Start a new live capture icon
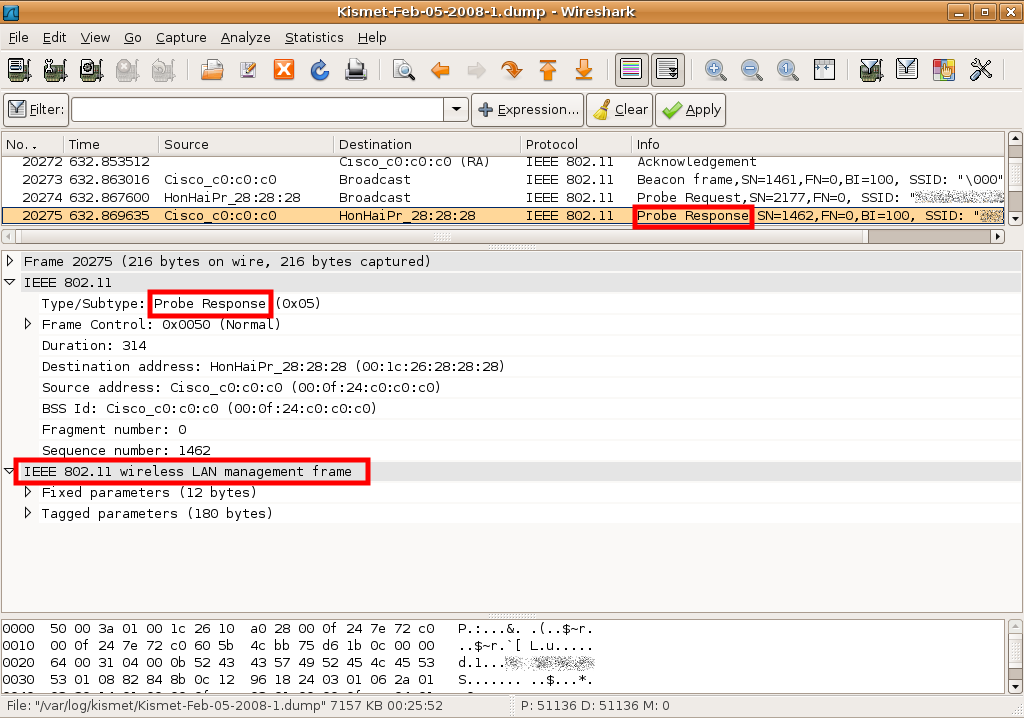Image resolution: width=1024 pixels, height=718 pixels. pyautogui.click(x=91, y=69)
